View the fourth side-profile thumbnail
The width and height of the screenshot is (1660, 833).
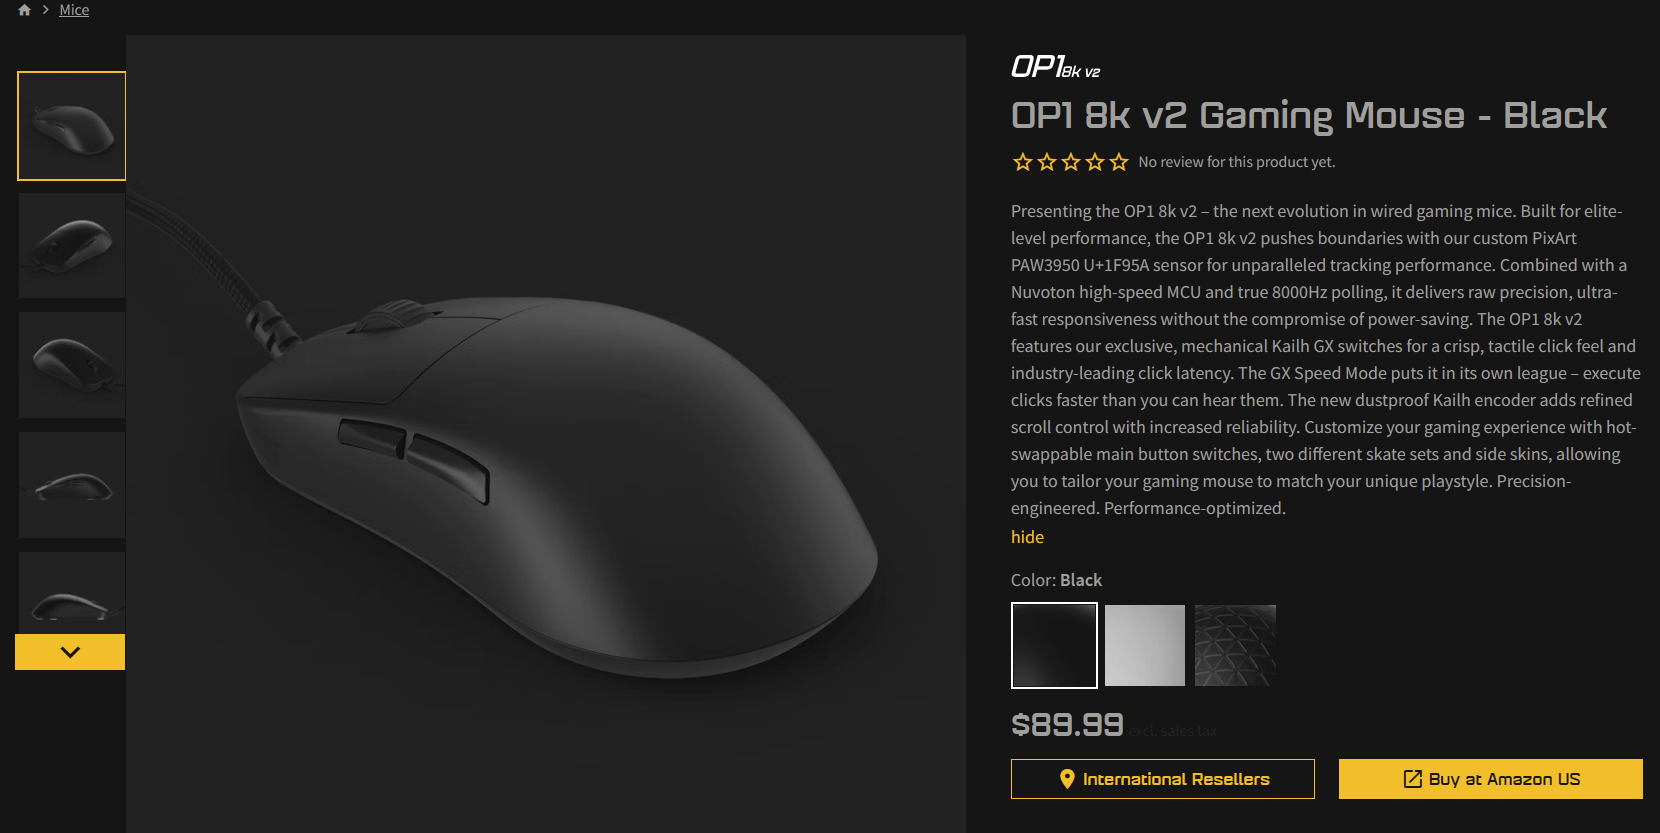[72, 485]
